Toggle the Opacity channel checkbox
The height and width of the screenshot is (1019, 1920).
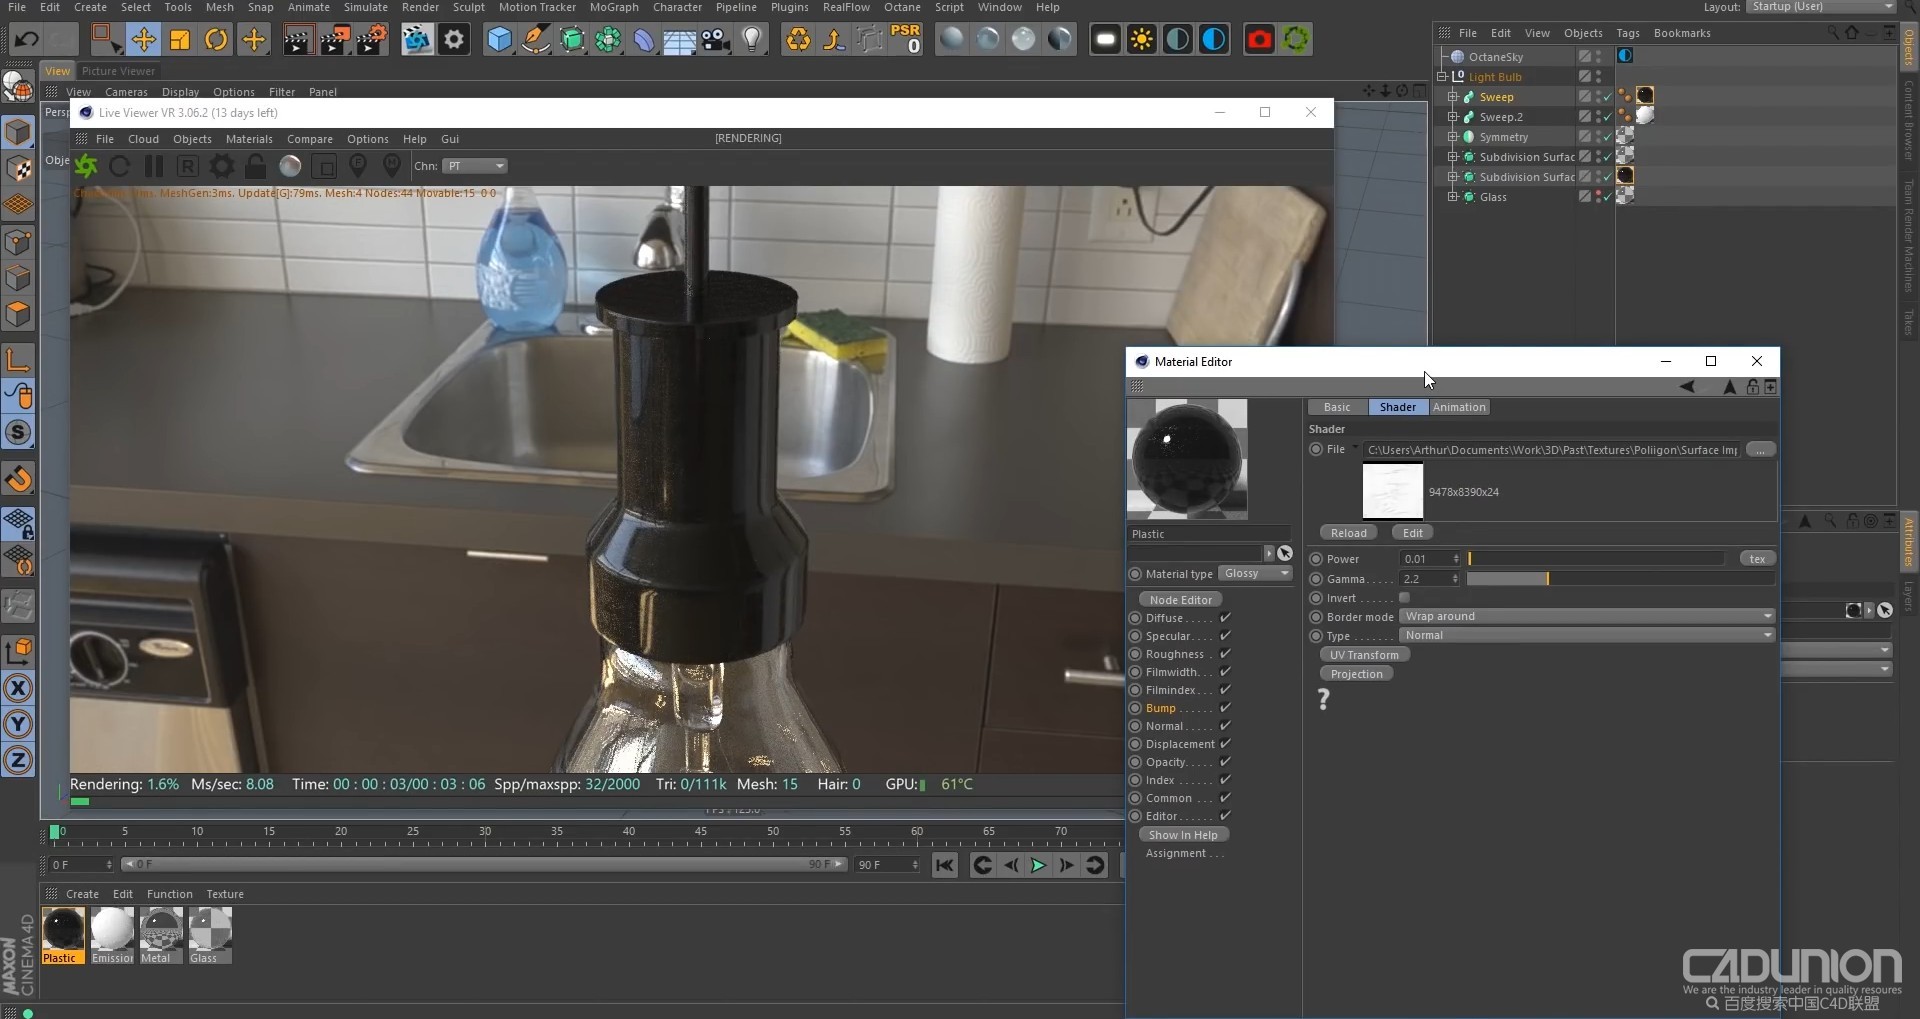1225,761
